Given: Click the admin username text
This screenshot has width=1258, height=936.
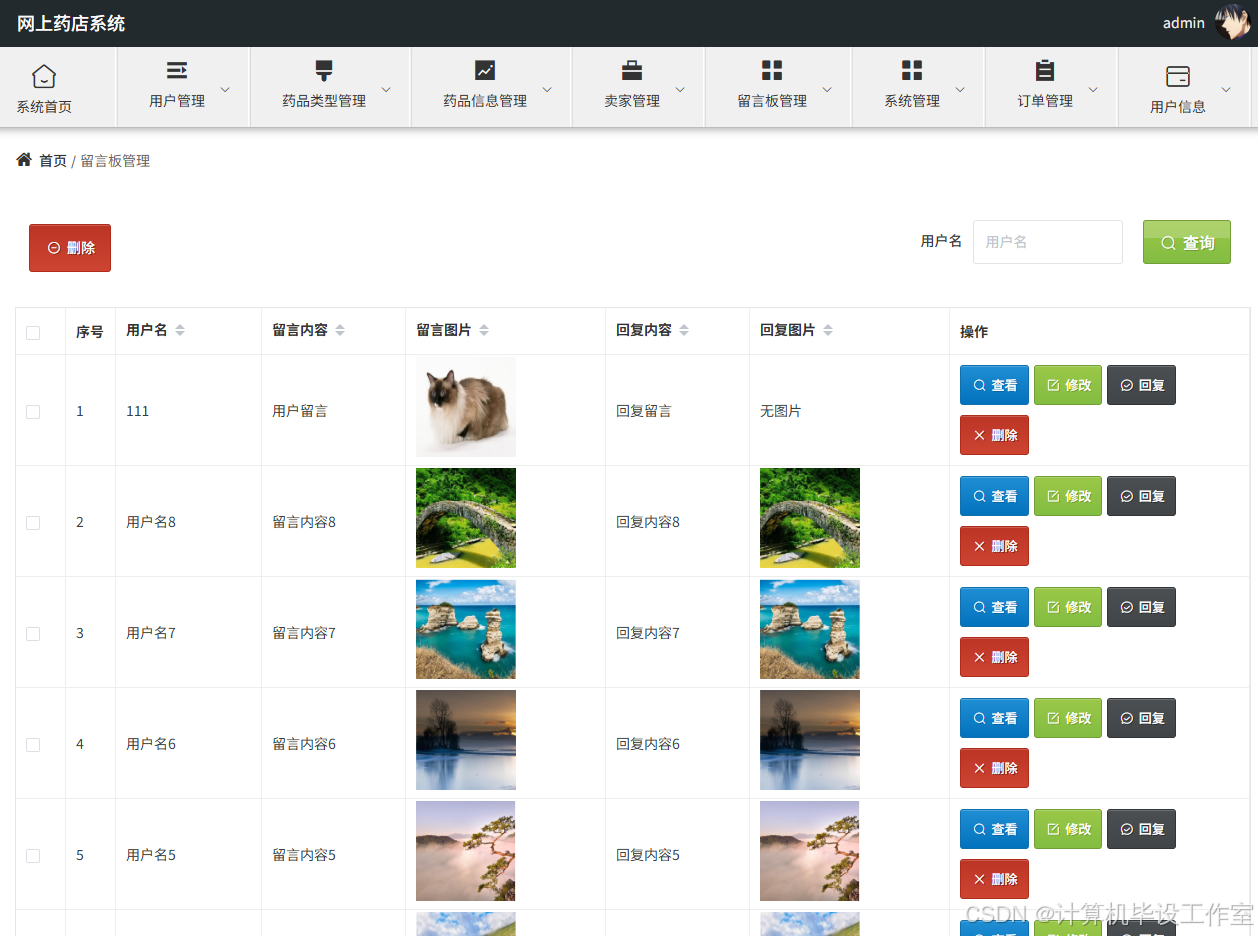Looking at the screenshot, I should tap(1184, 23).
